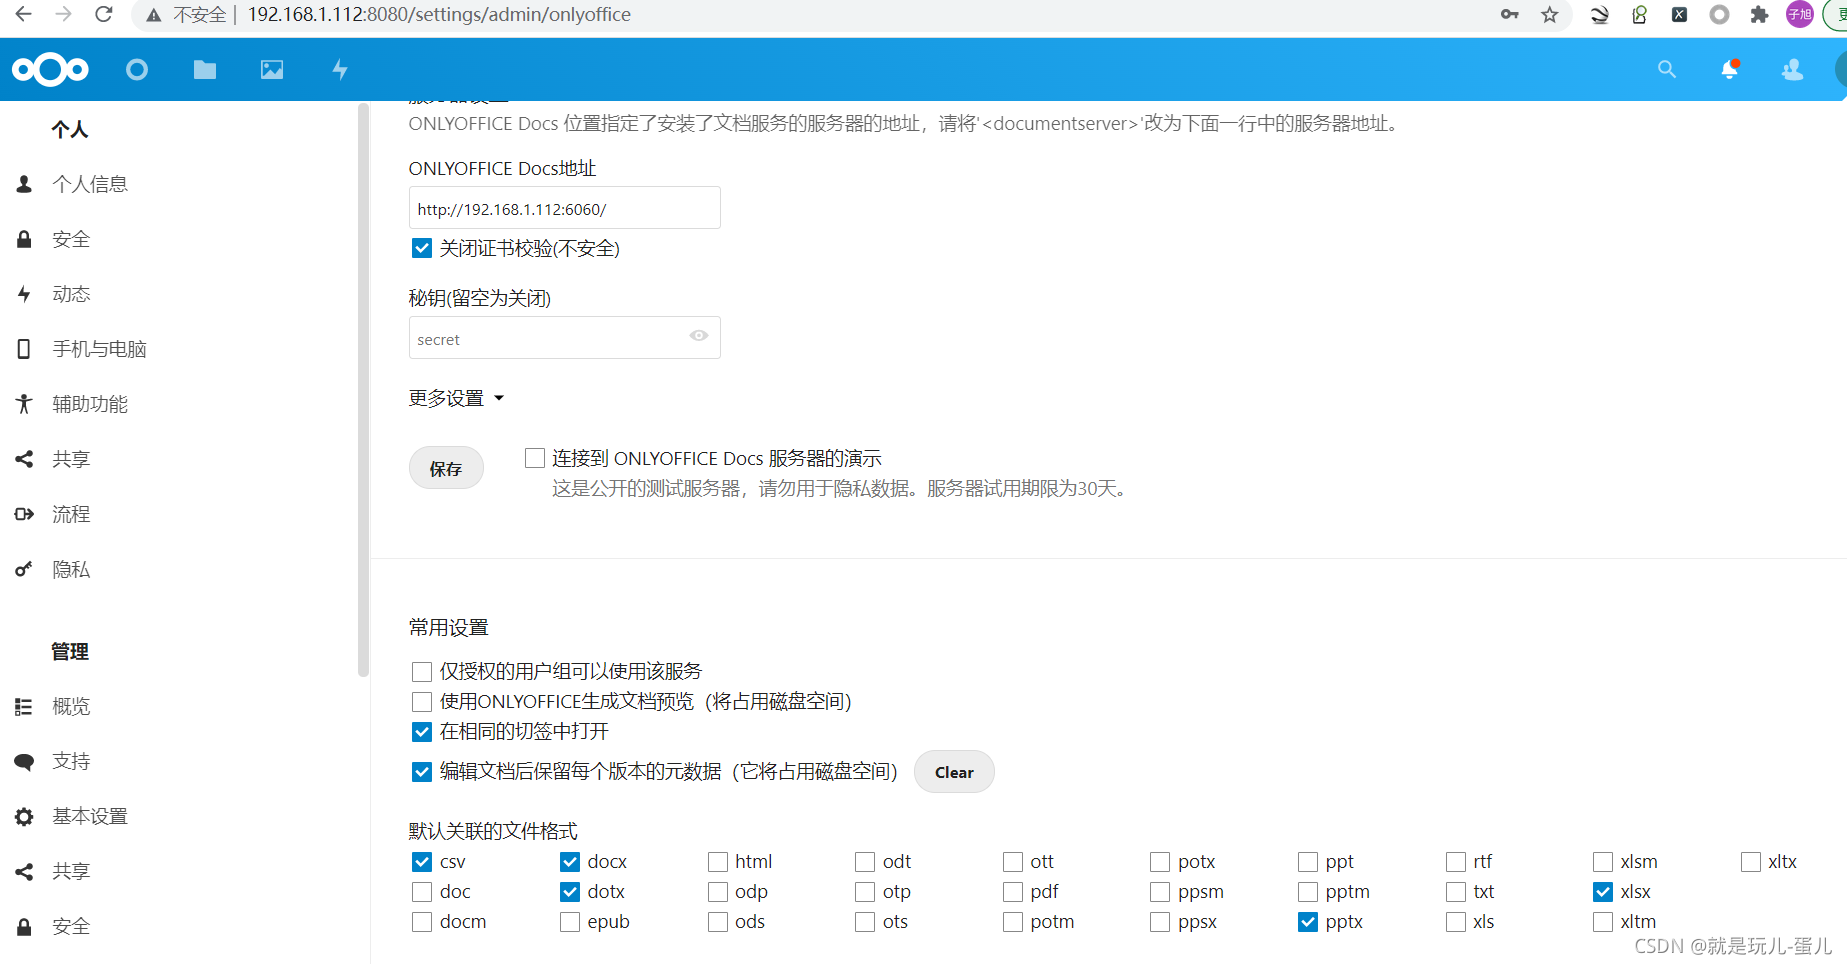Image resolution: width=1847 pixels, height=964 pixels.
Task: Check the odt format checkbox
Action: point(865,861)
